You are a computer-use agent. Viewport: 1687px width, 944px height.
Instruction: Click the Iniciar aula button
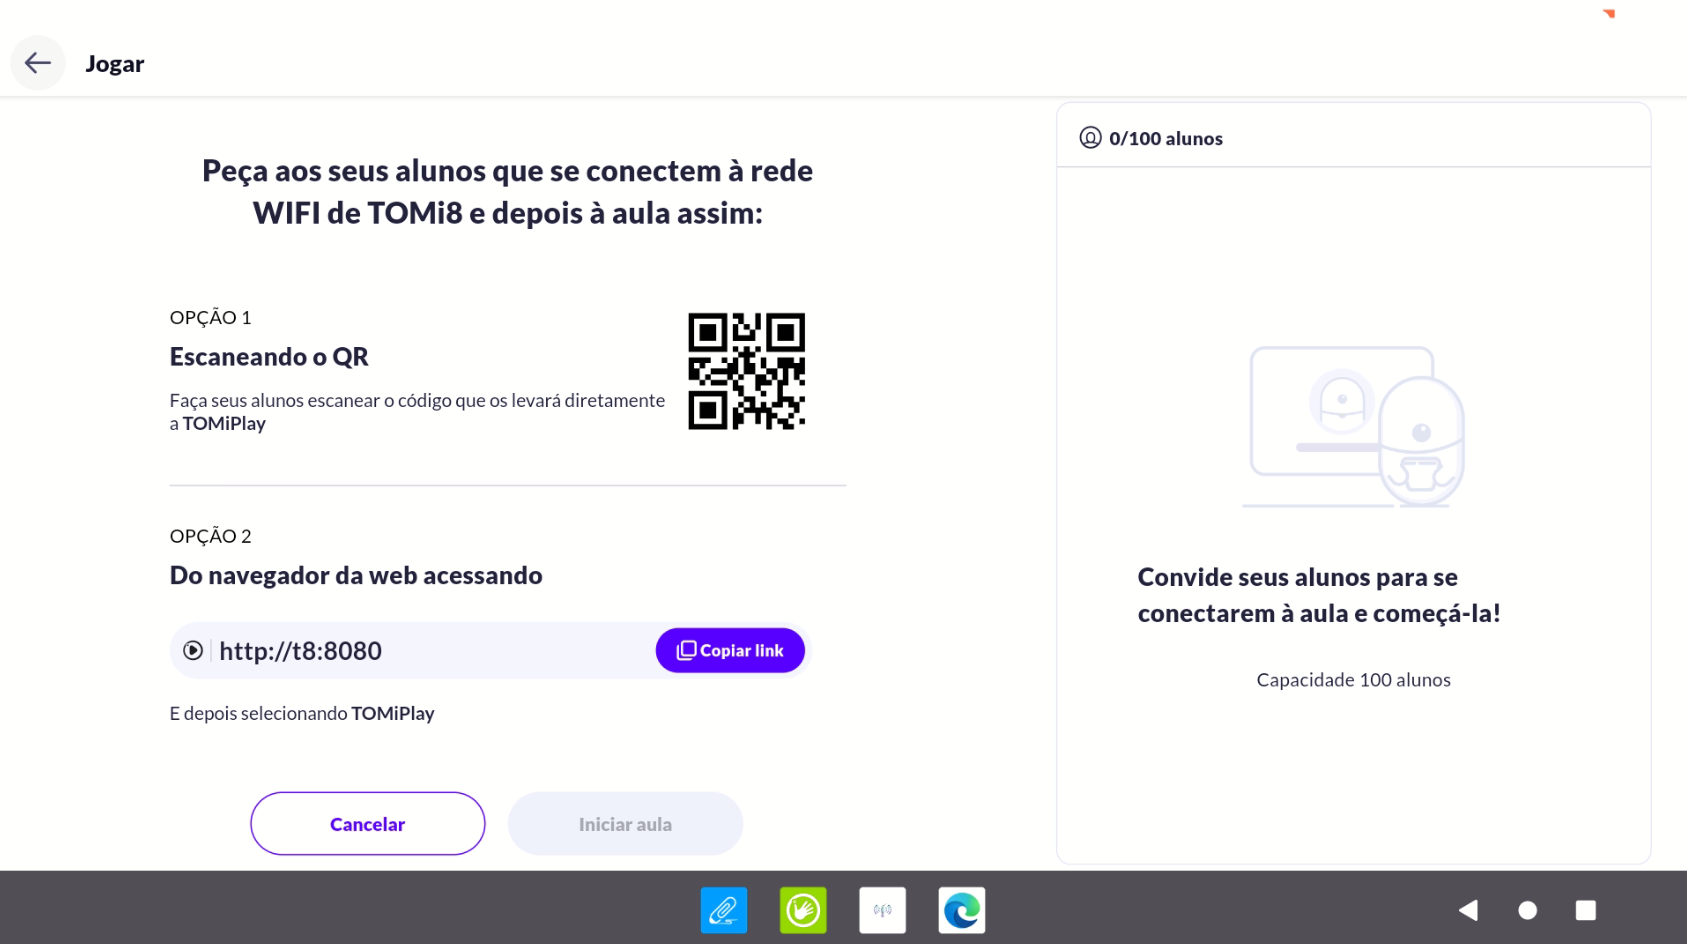coord(625,824)
